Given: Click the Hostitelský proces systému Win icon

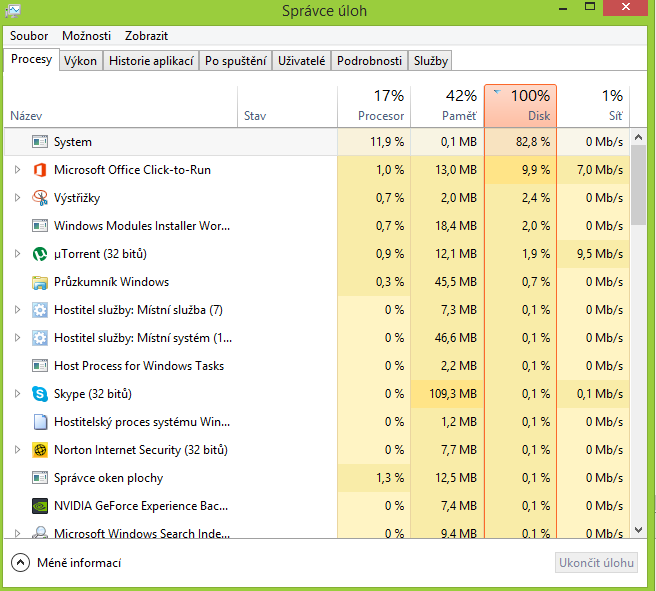Looking at the screenshot, I should coord(40,422).
